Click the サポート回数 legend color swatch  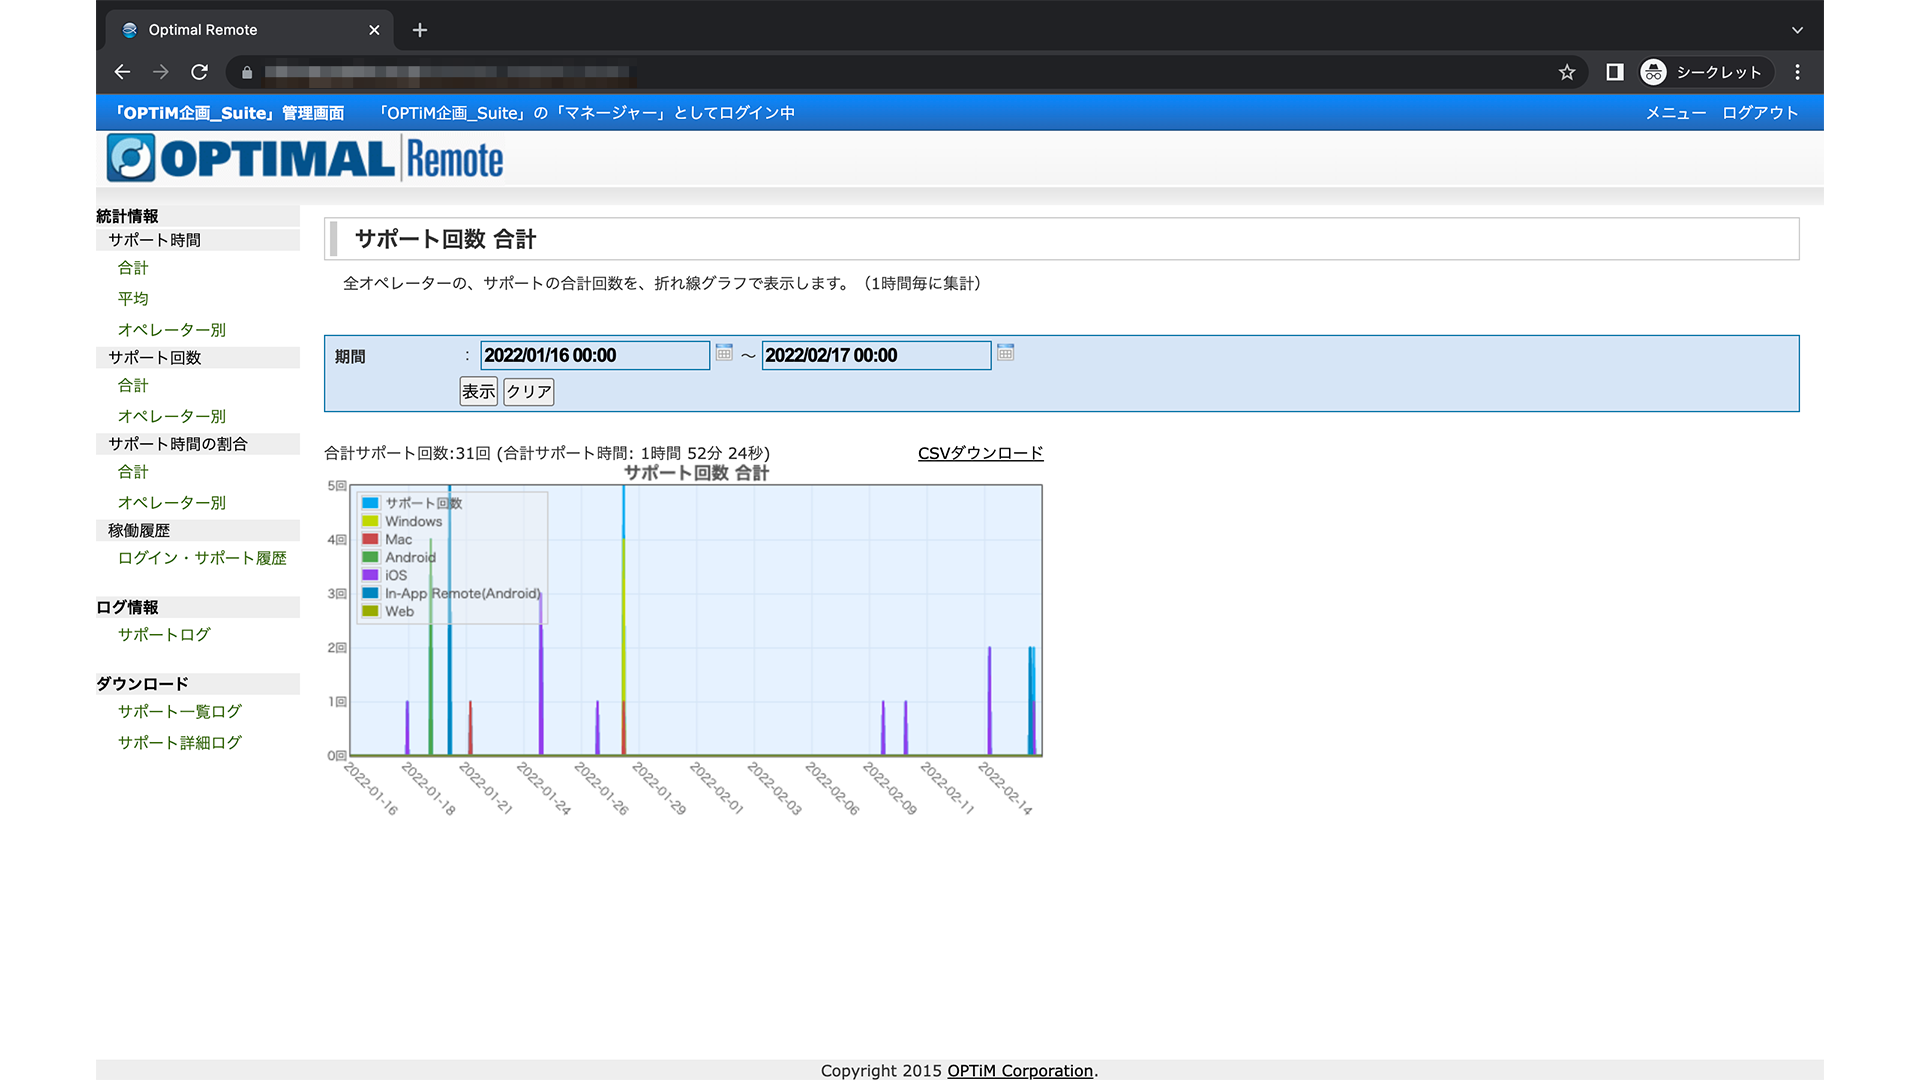[370, 503]
